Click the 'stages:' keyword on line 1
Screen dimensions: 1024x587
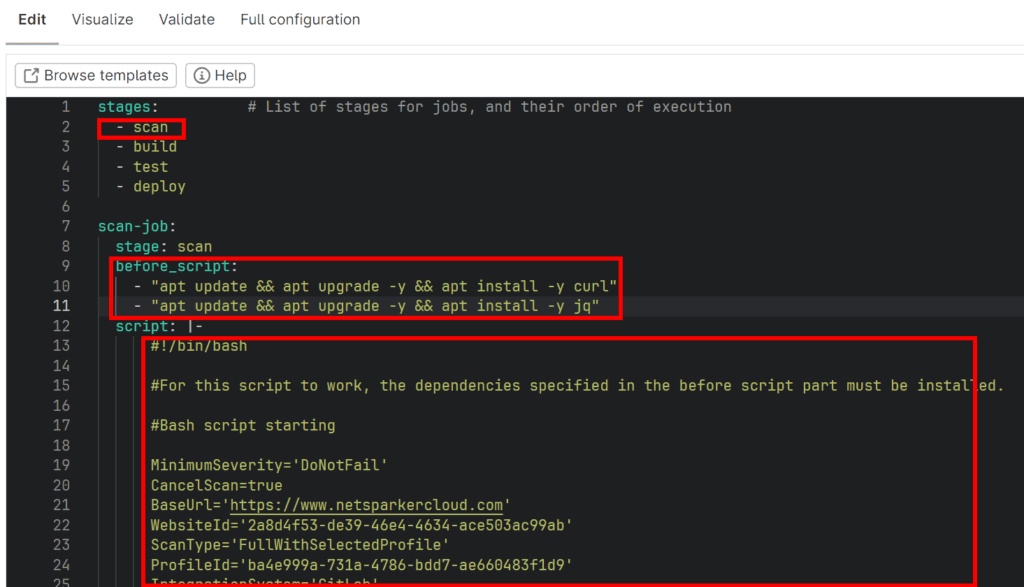(124, 106)
